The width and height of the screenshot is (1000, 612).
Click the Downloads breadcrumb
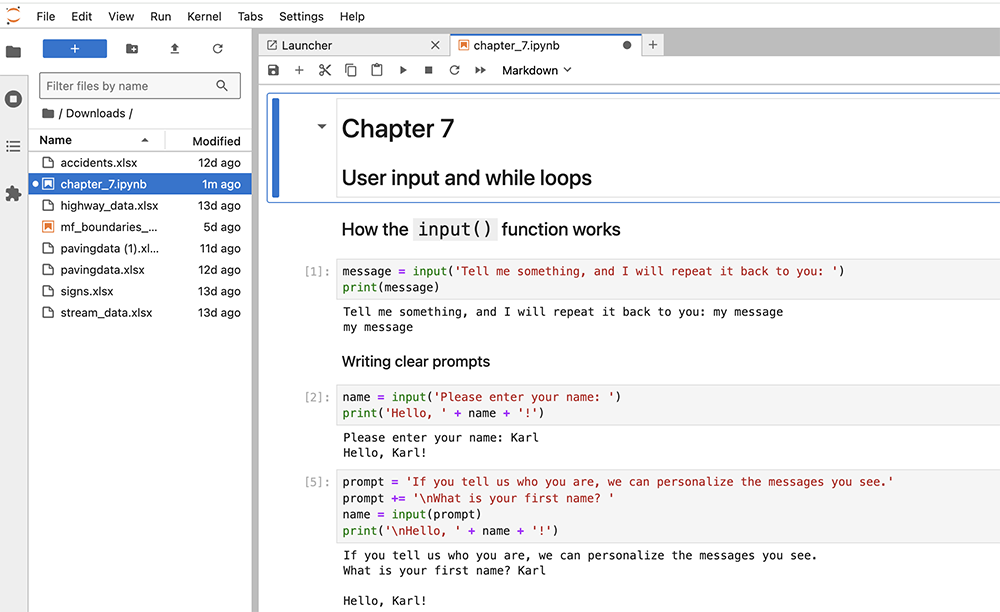click(x=96, y=113)
